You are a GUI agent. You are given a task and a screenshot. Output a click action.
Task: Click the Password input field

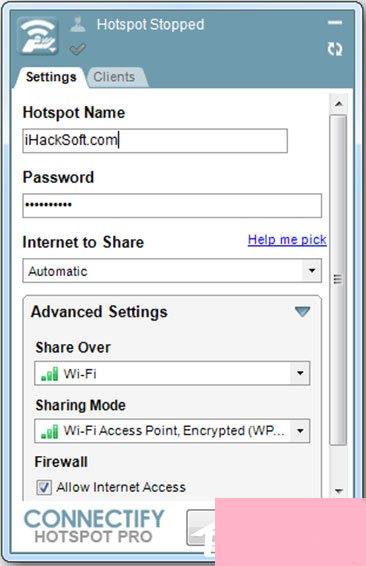pyautogui.click(x=172, y=205)
